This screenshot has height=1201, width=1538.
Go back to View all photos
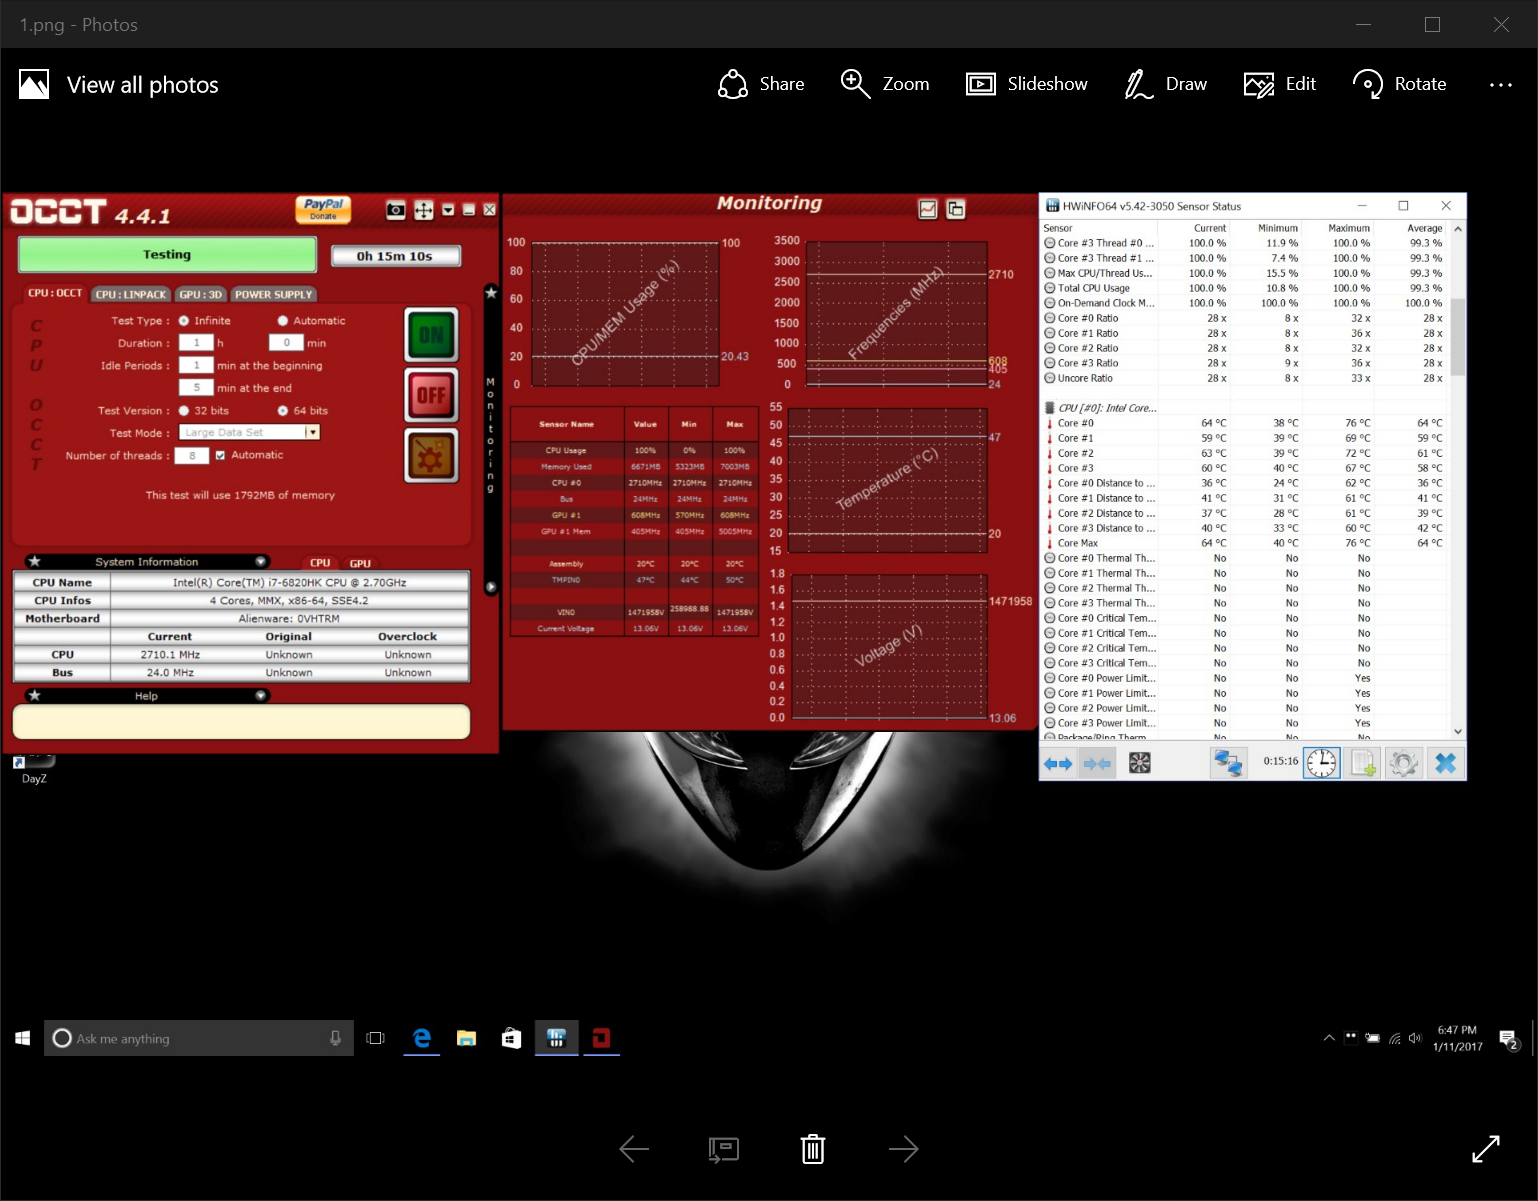click(x=119, y=85)
